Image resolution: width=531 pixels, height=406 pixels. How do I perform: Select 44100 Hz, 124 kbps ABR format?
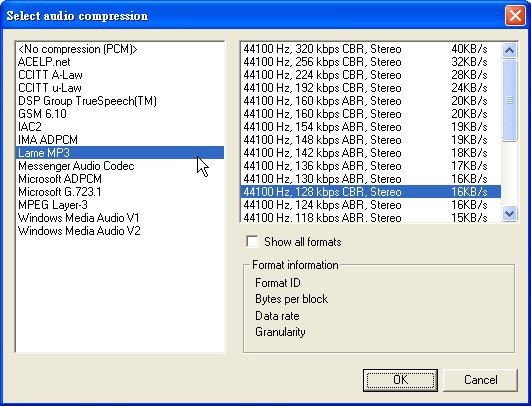pos(371,205)
